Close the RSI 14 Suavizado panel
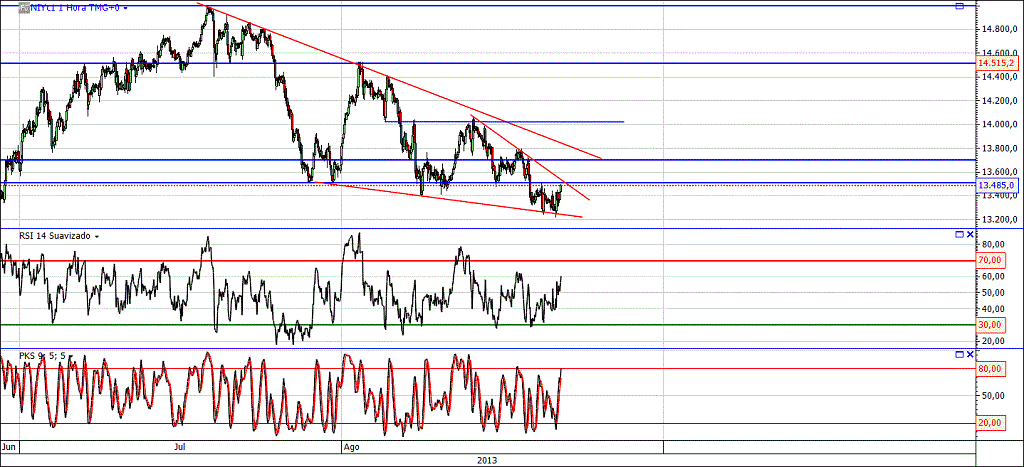This screenshot has height=467, width=1024. pyautogui.click(x=970, y=234)
